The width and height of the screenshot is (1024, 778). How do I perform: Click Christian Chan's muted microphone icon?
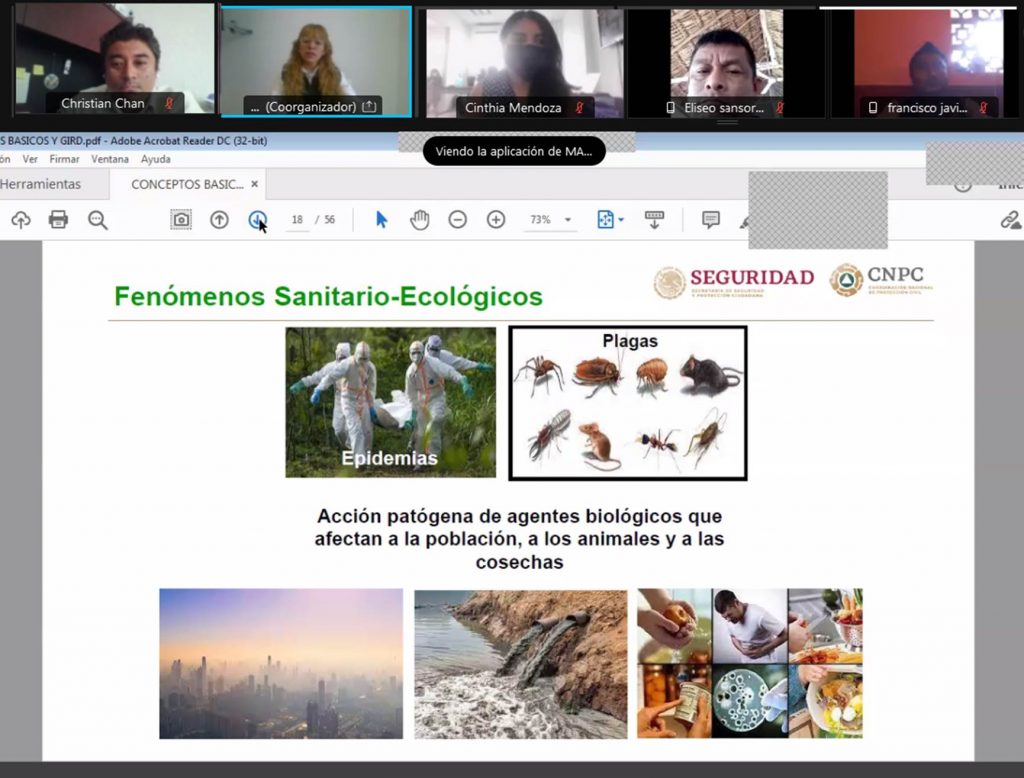point(169,104)
